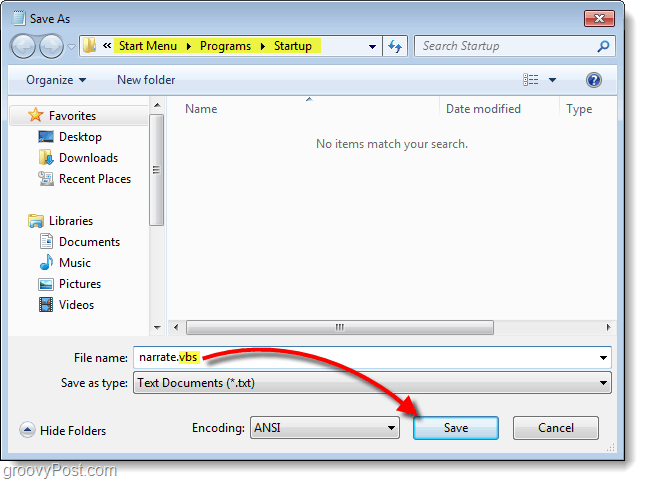
Task: Select Startup in the breadcrumb path
Action: click(292, 46)
